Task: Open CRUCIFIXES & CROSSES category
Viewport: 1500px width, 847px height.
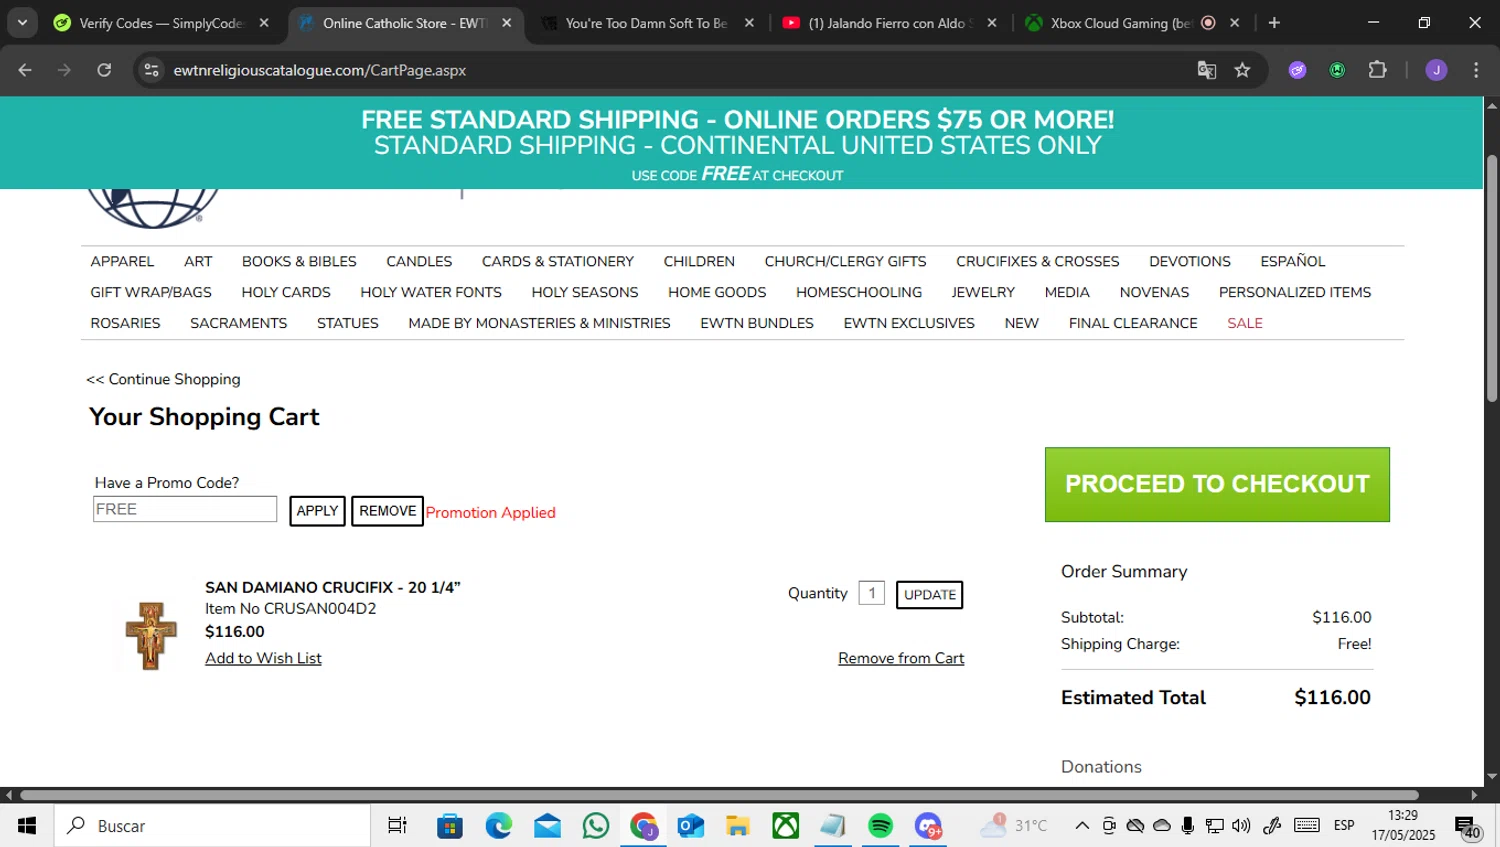Action: coord(1037,261)
